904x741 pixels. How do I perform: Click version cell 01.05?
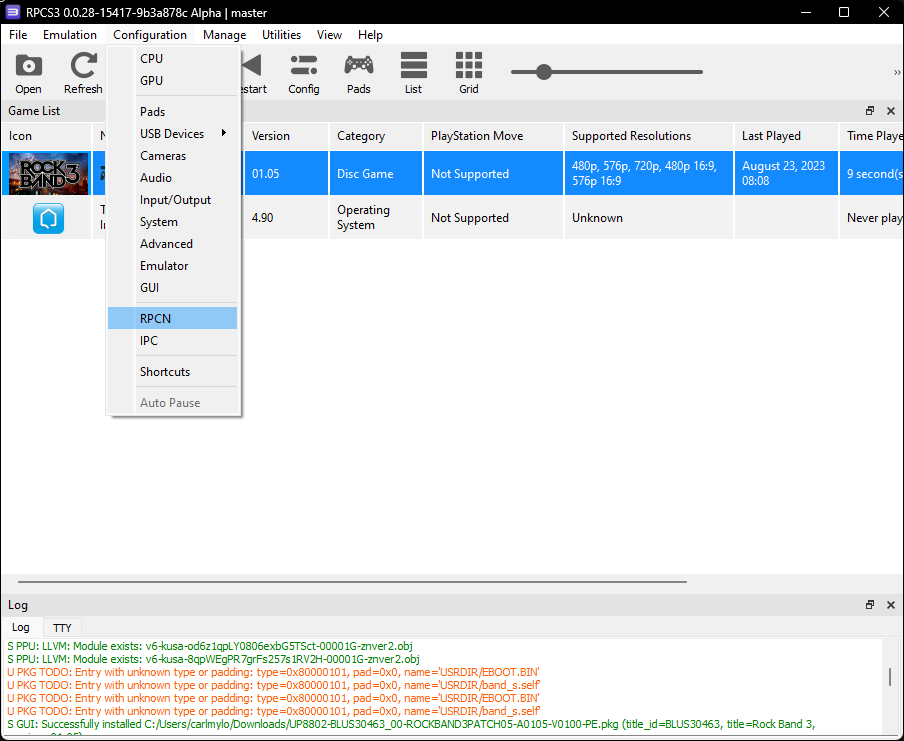[x=286, y=174]
